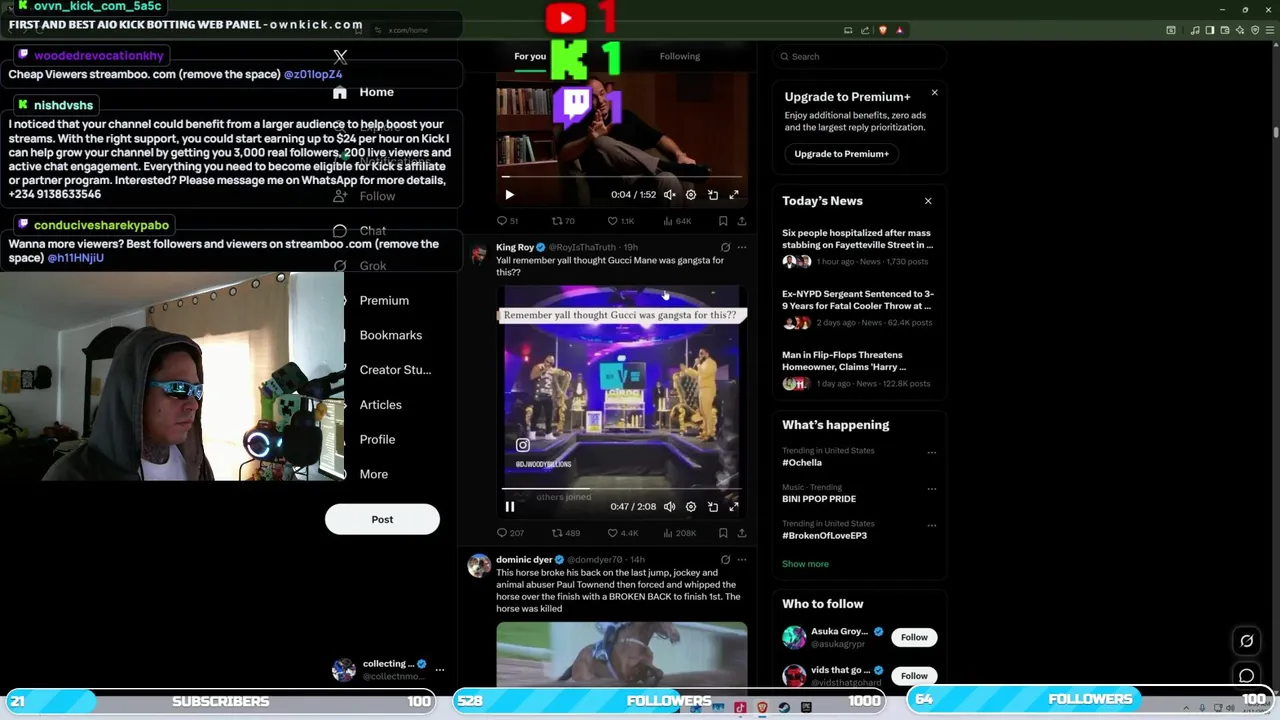Switch to the For you tab
The image size is (1280, 720).
point(530,56)
